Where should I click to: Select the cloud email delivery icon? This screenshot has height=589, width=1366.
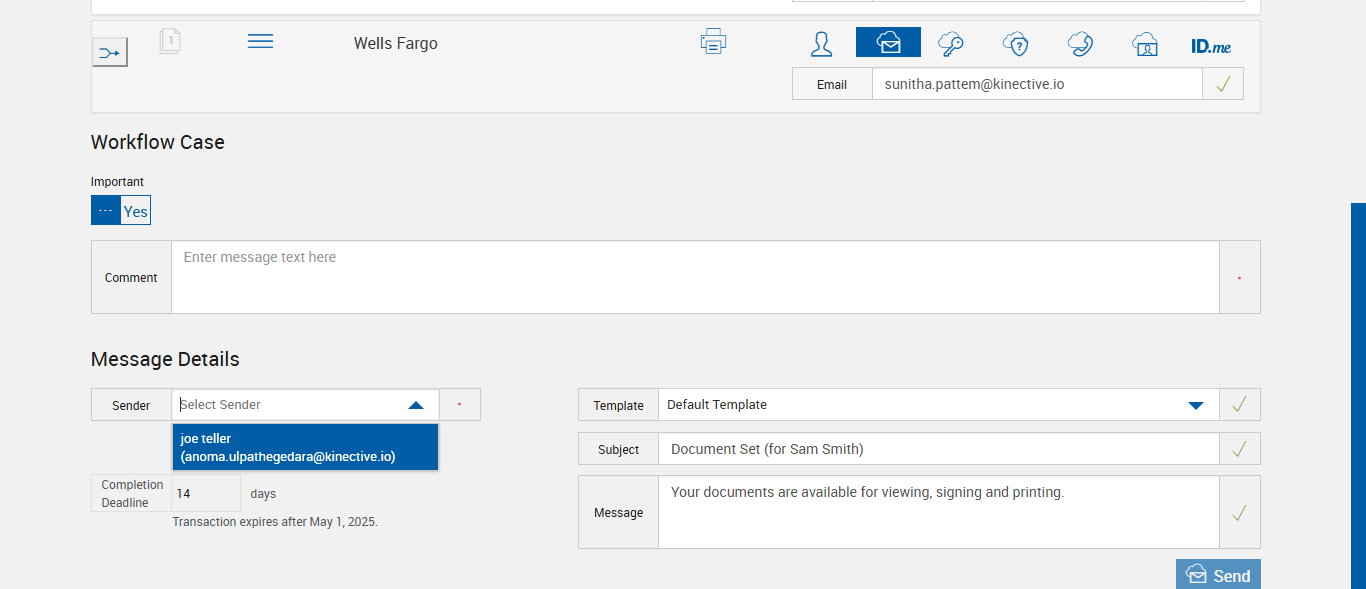[x=888, y=43]
